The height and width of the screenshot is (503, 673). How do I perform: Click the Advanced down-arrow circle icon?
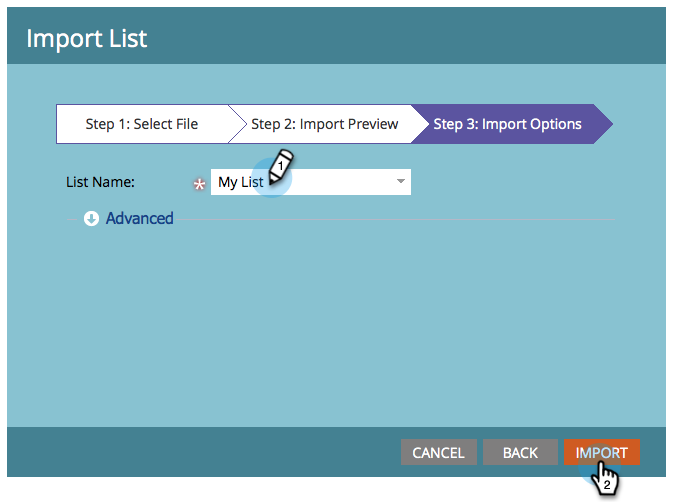(x=91, y=218)
